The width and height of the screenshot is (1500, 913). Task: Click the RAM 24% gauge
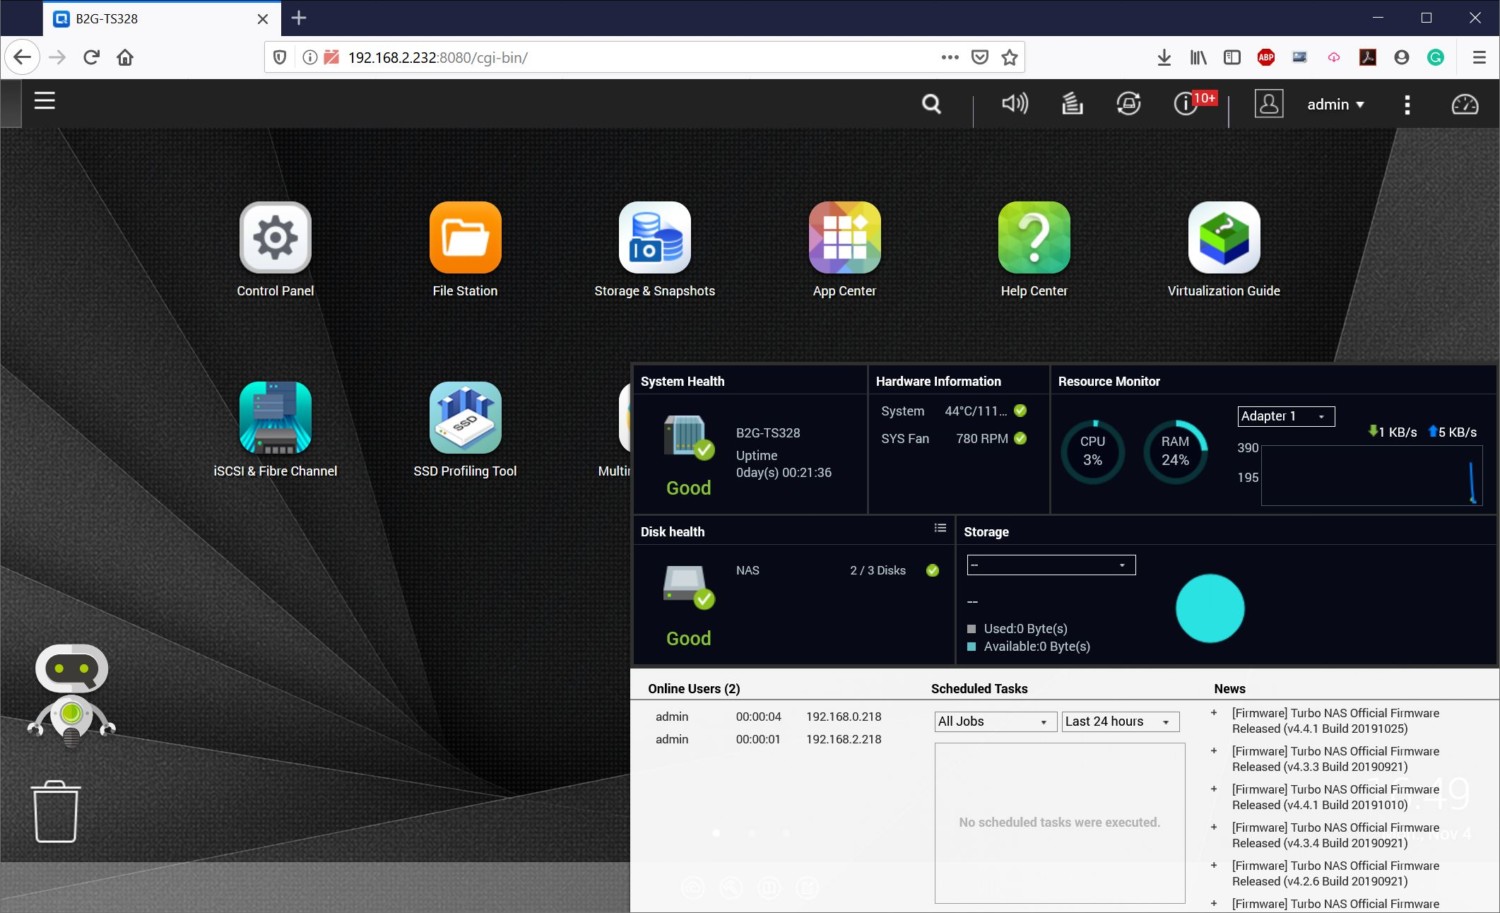pos(1175,451)
